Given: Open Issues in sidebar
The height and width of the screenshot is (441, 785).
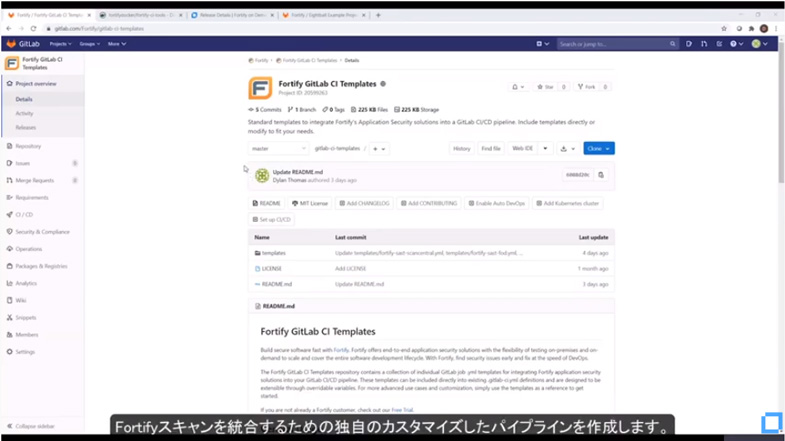Looking at the screenshot, I should click(23, 163).
